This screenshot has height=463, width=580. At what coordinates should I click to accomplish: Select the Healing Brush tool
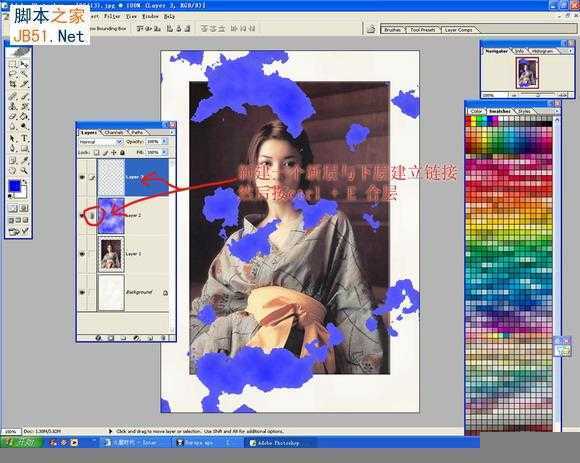(13, 96)
